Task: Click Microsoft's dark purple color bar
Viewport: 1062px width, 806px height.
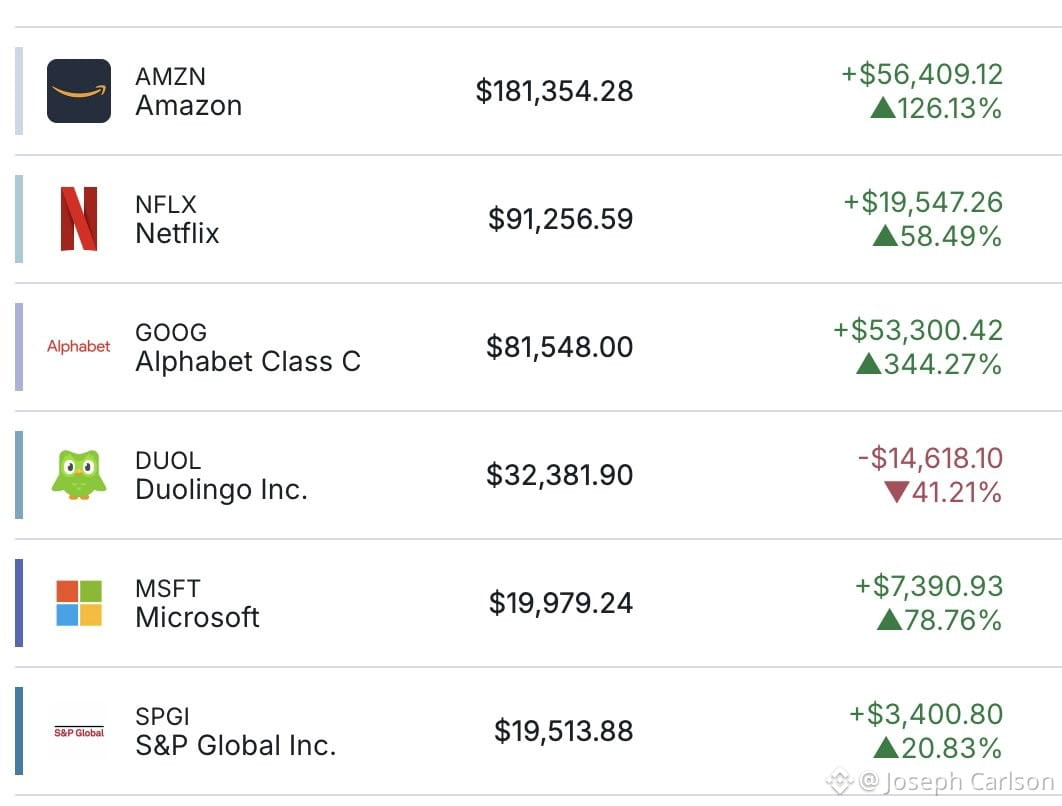Action: click(19, 603)
